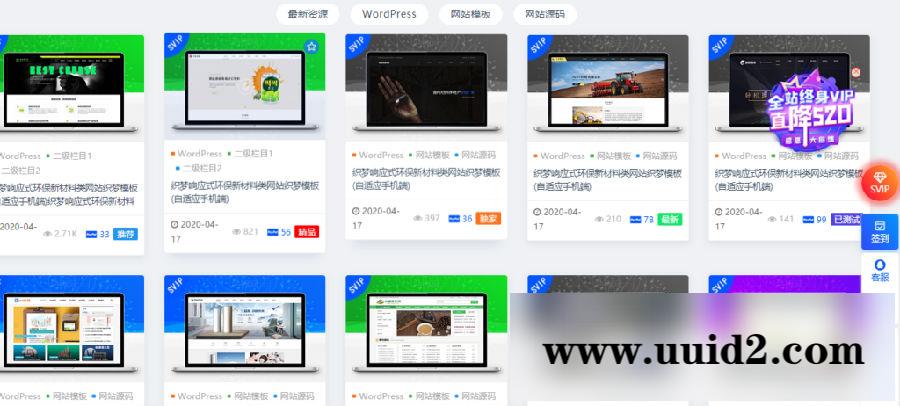
Task: Select the 网站模板 filter tab
Action: (x=470, y=14)
